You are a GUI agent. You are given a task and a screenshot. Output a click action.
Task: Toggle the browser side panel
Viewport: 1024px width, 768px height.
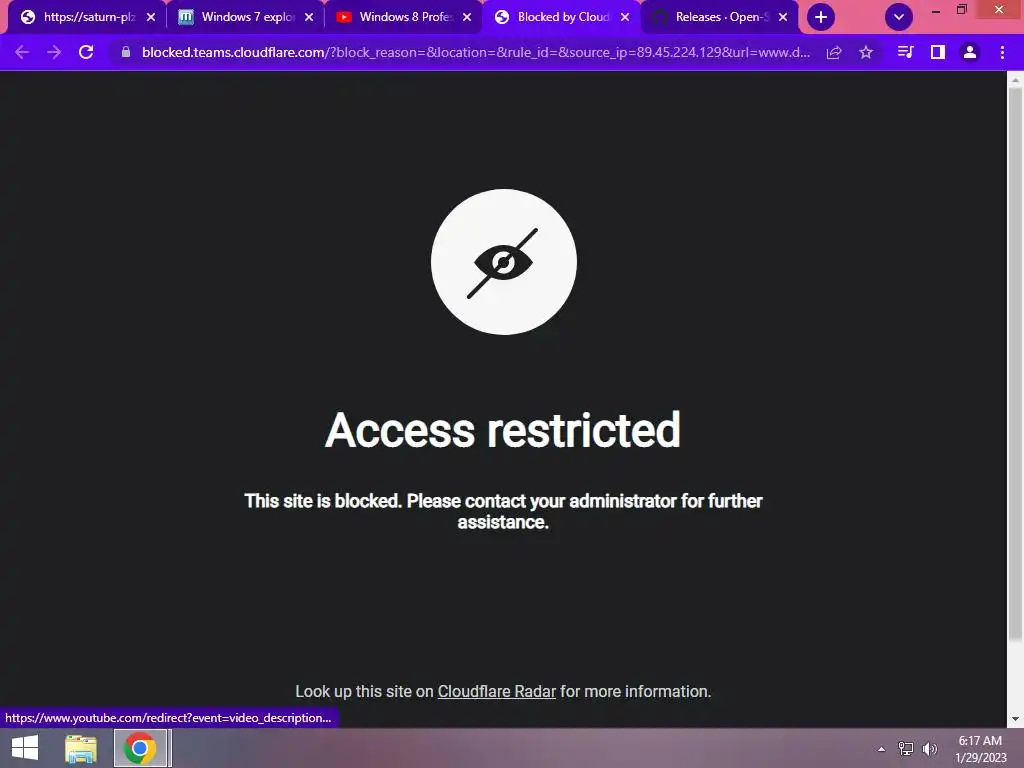[x=938, y=52]
